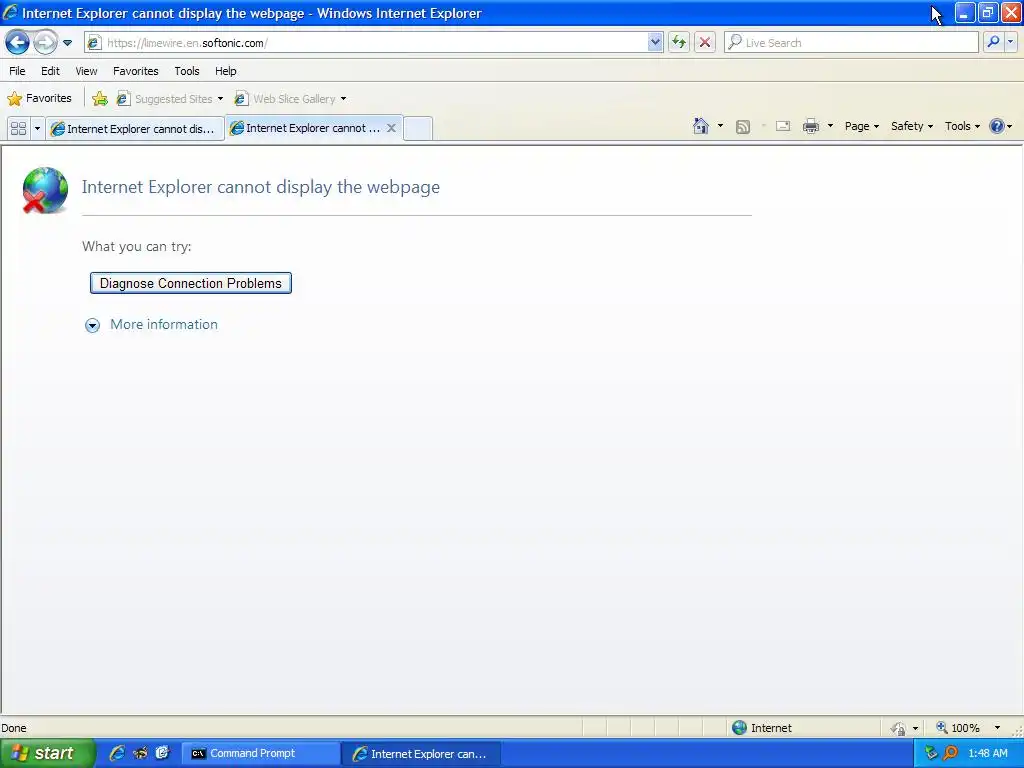Click the Add to Favorites Bar icon

click(x=100, y=99)
